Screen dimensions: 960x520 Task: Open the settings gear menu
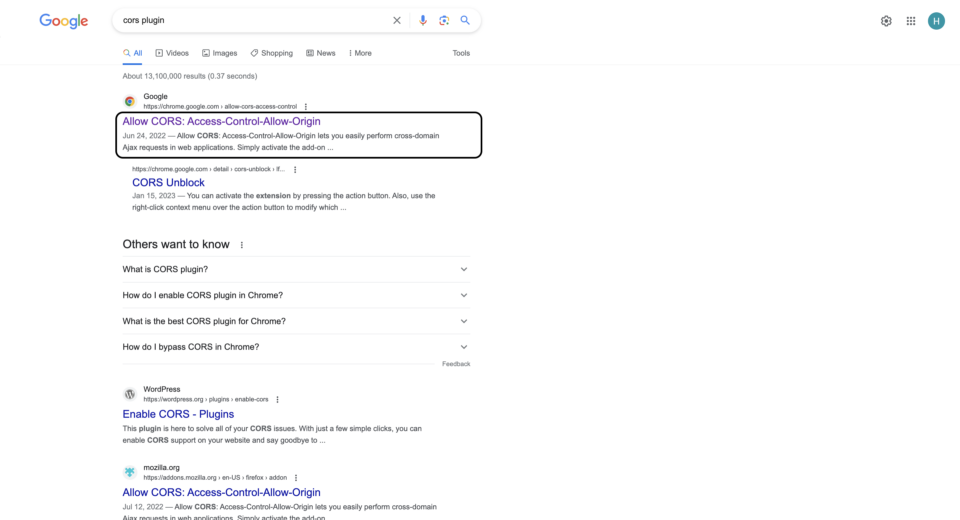(886, 21)
